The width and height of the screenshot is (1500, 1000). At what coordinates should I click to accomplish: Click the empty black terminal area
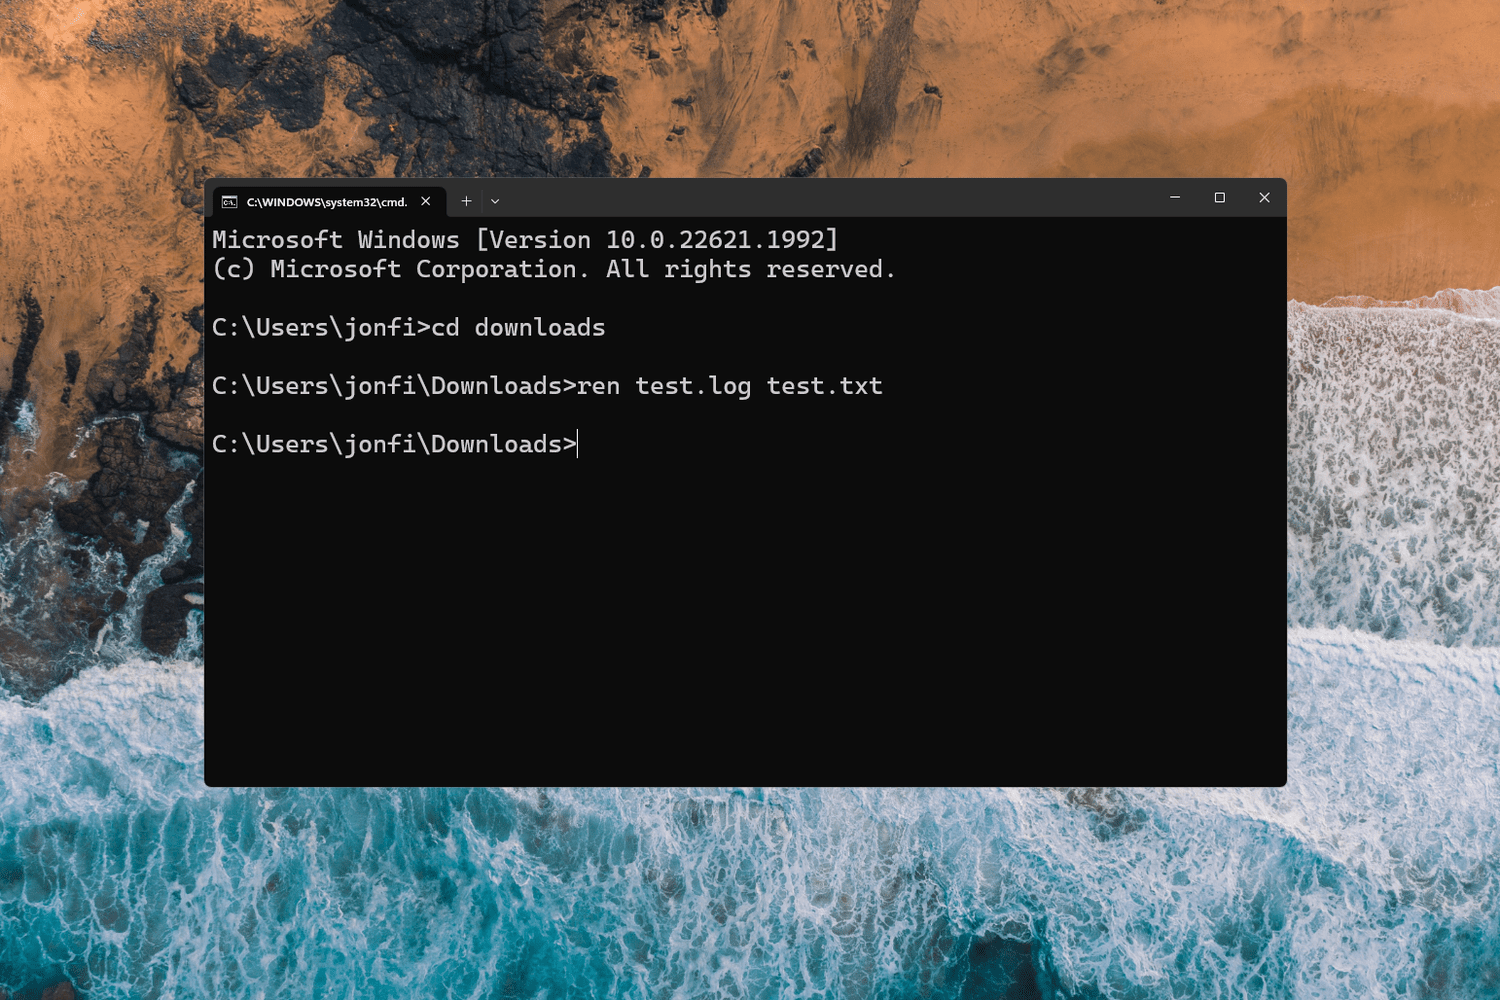(x=745, y=620)
